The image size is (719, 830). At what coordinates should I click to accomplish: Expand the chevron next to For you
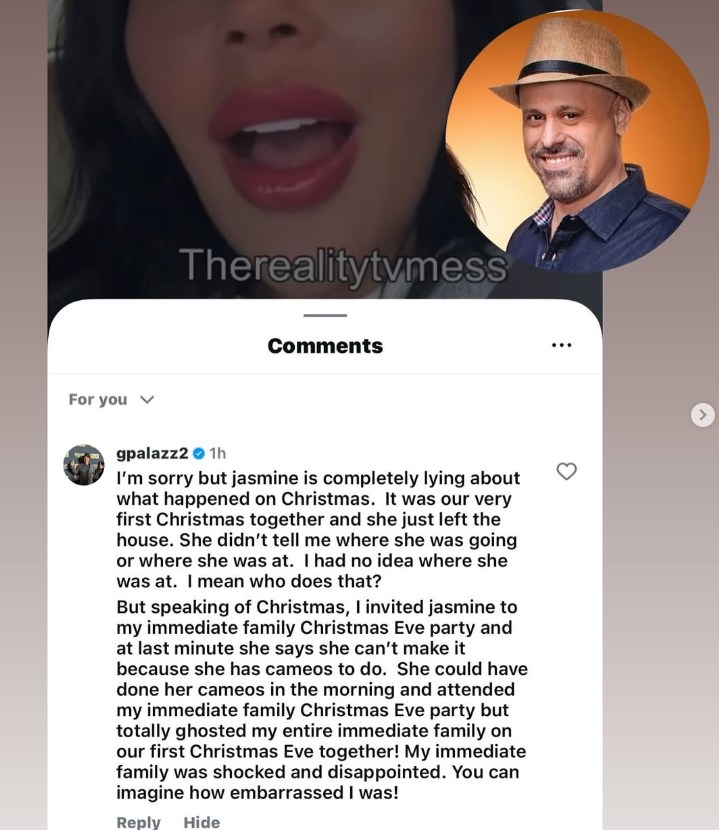[x=147, y=400]
